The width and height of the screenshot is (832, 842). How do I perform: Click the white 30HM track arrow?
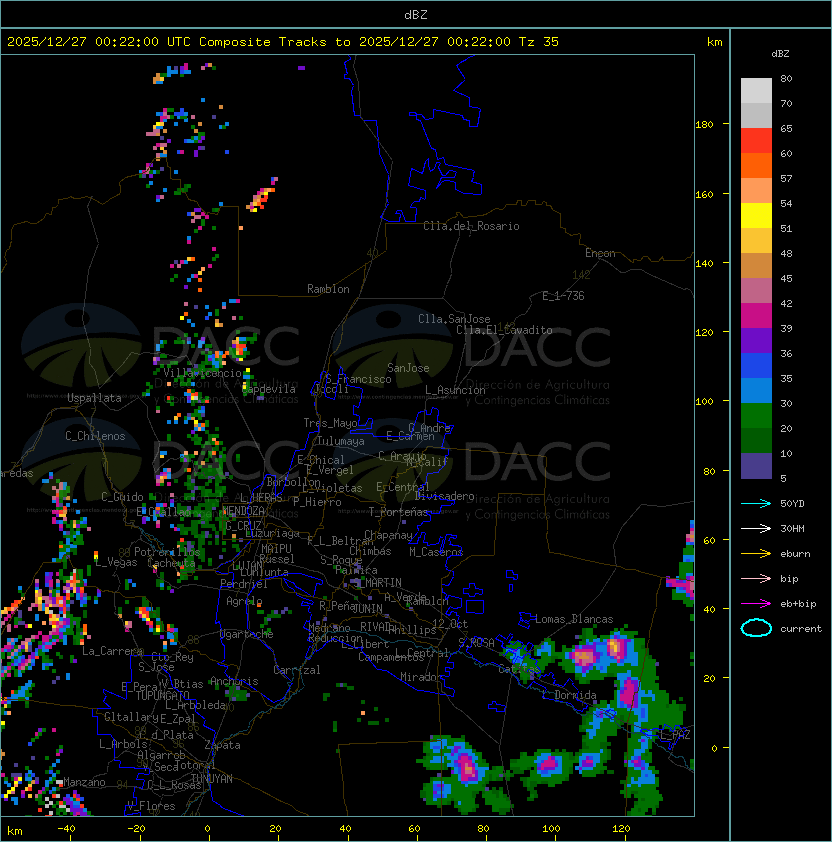(756, 529)
